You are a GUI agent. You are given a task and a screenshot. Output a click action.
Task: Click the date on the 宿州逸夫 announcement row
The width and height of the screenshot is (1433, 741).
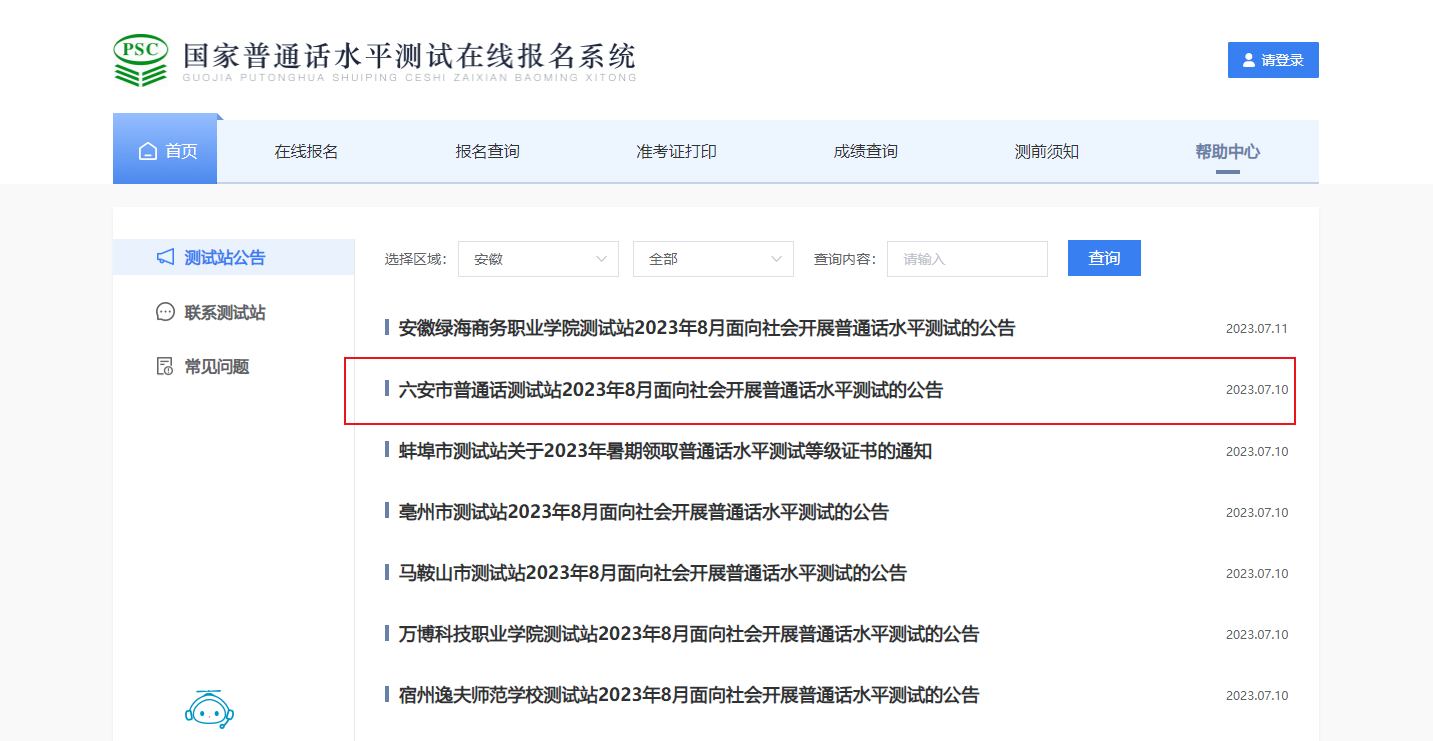click(x=1257, y=696)
